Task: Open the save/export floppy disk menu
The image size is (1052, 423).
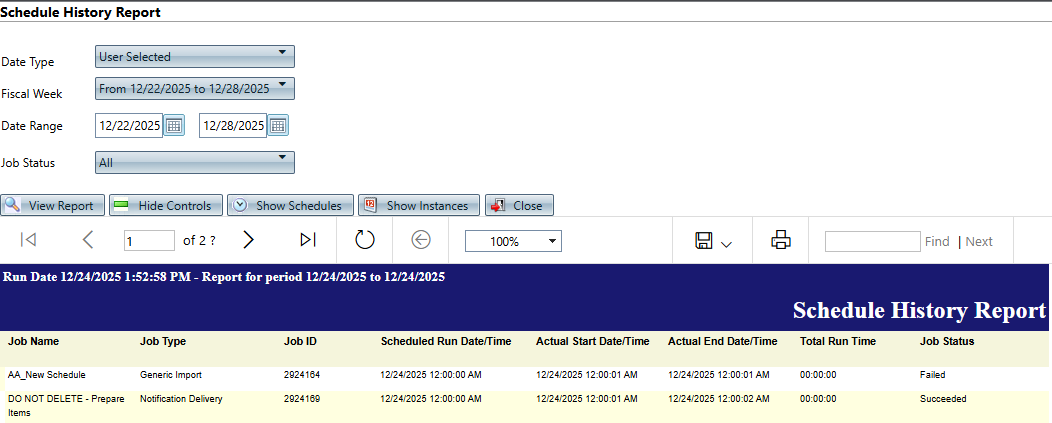Action: [x=712, y=241]
